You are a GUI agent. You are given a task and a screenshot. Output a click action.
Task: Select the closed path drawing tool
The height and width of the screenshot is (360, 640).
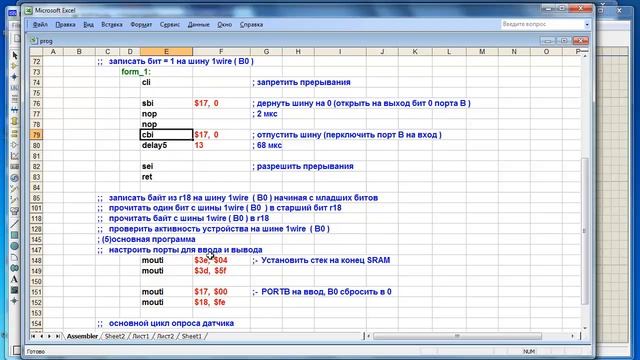click(15, 268)
